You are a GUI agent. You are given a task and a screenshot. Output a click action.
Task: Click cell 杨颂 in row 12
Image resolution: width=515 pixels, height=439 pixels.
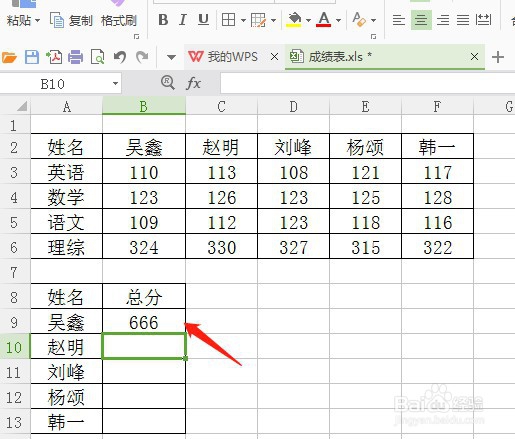tap(66, 397)
